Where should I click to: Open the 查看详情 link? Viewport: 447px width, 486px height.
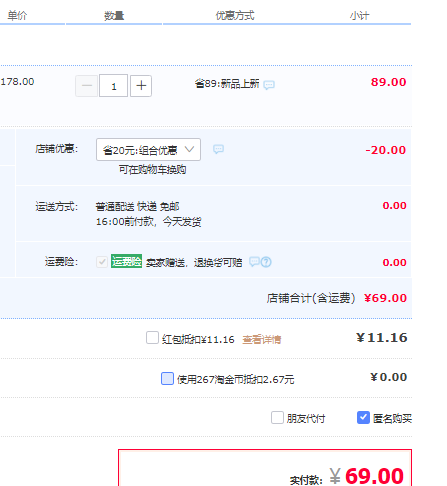click(x=262, y=340)
